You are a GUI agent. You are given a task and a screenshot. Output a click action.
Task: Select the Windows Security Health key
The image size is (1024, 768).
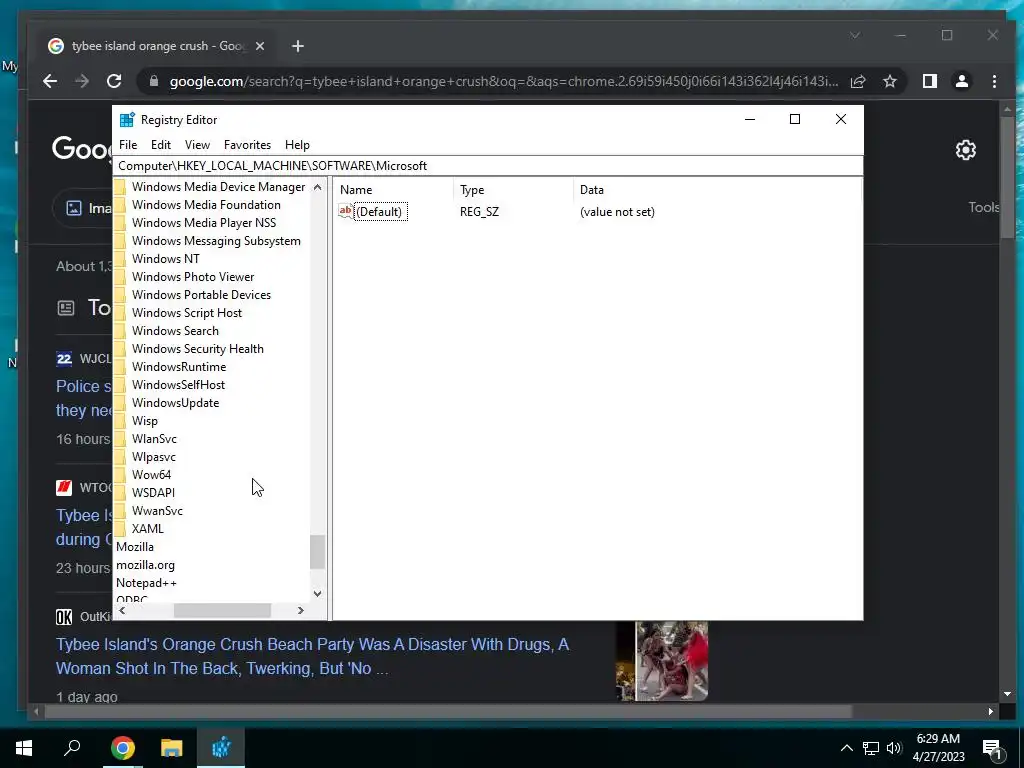point(198,349)
